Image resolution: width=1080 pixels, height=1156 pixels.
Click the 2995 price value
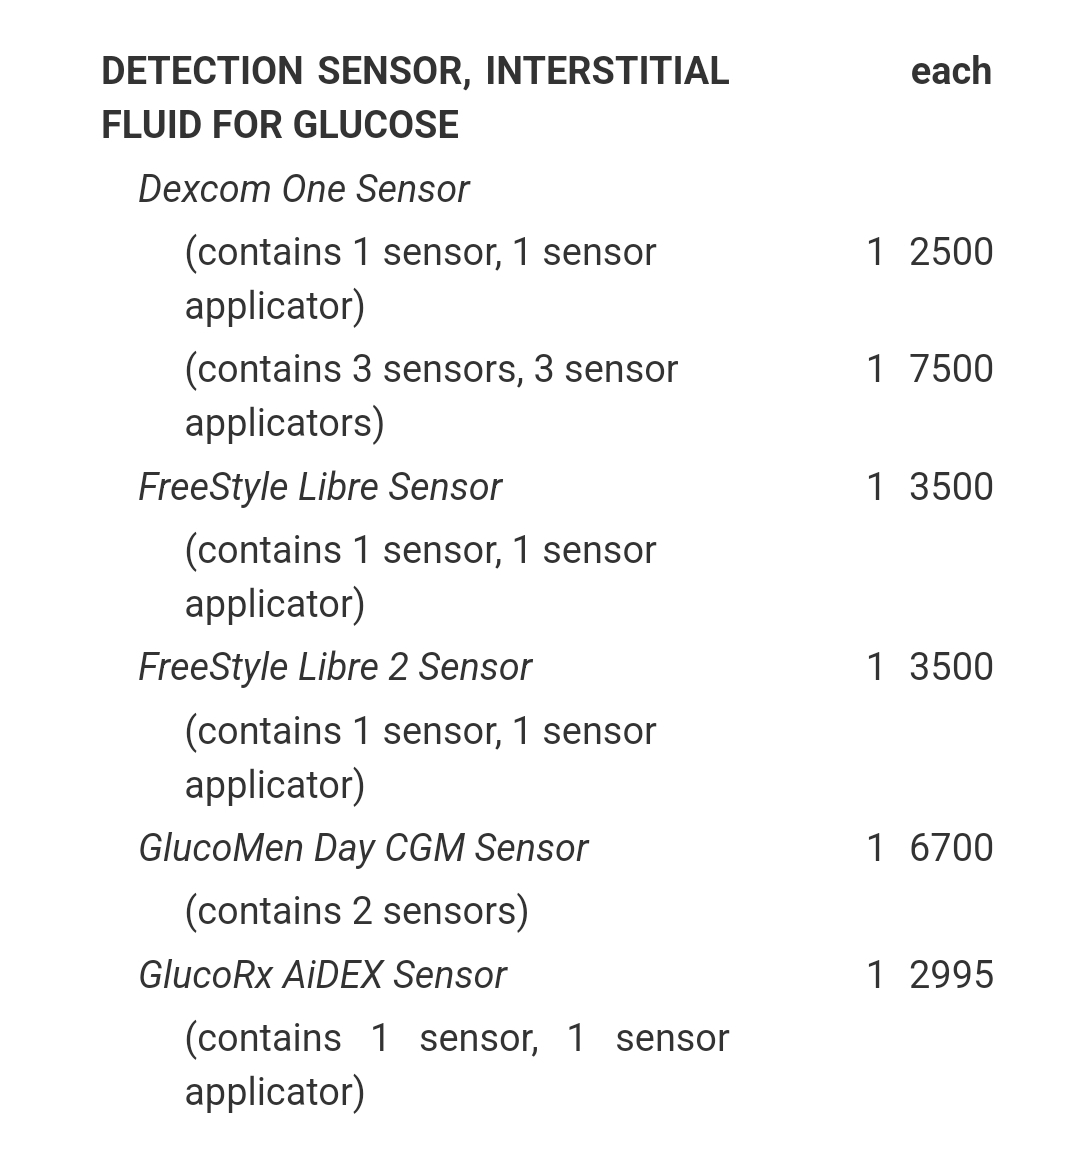point(950,975)
